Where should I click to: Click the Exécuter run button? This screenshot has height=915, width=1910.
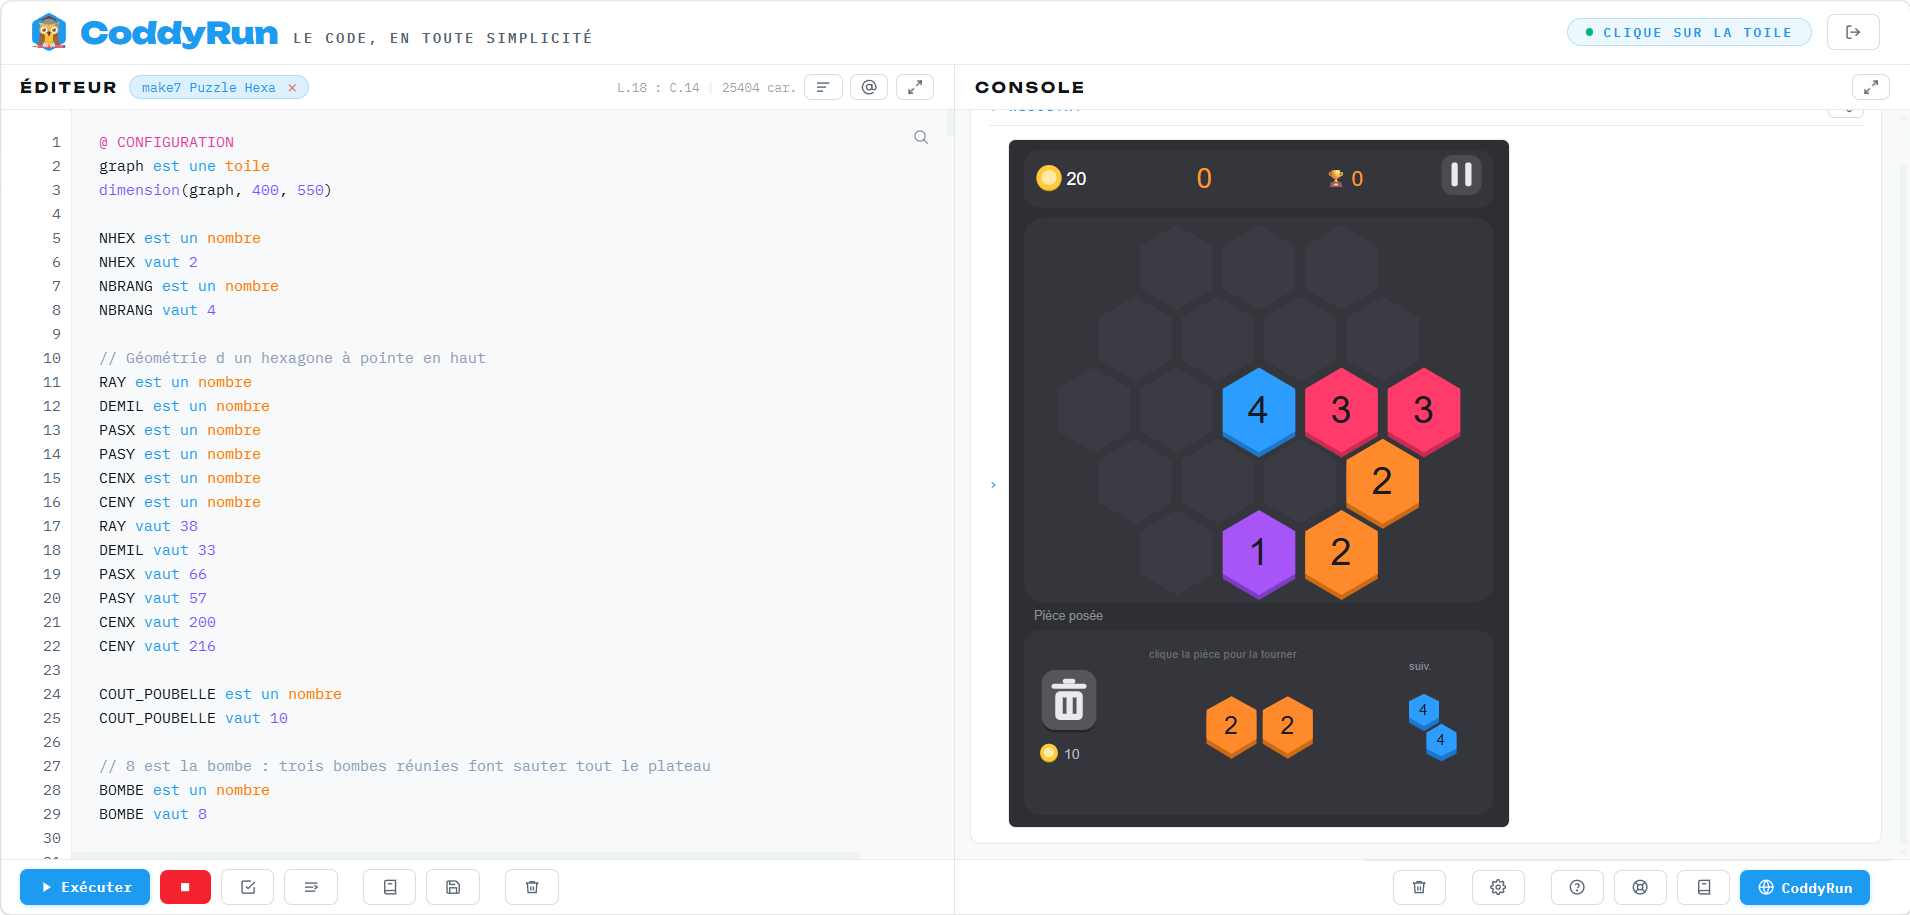coord(85,887)
